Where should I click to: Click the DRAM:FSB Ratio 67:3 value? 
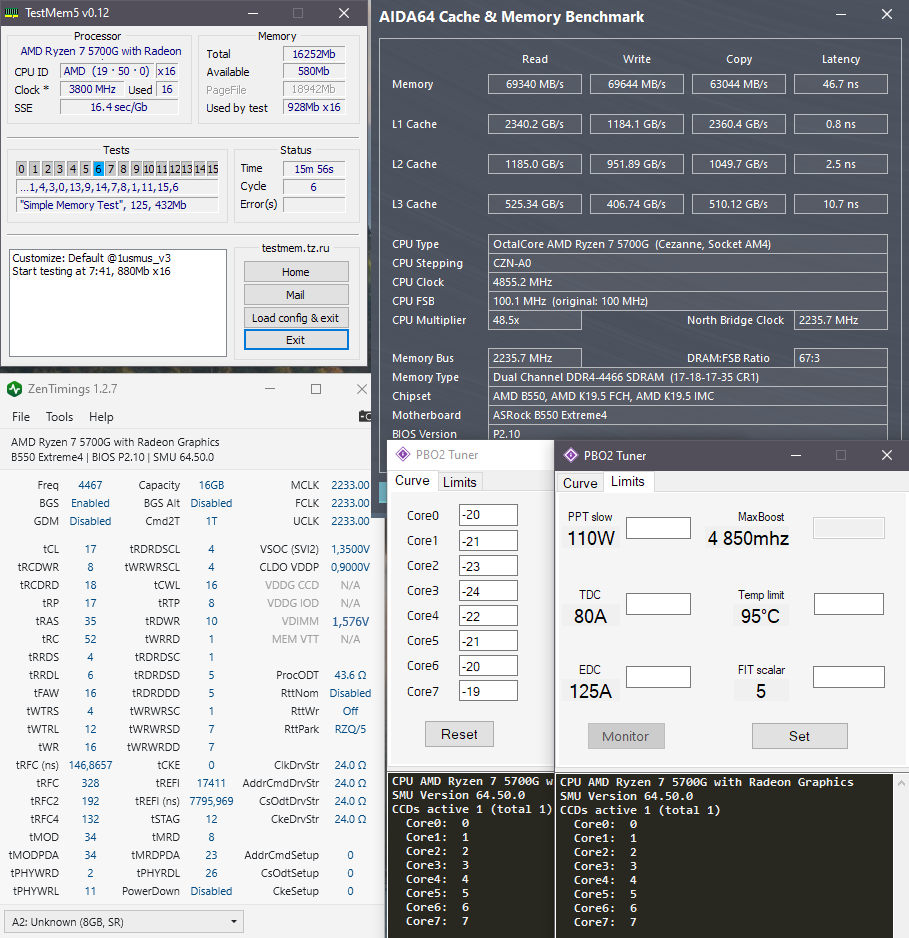click(841, 358)
